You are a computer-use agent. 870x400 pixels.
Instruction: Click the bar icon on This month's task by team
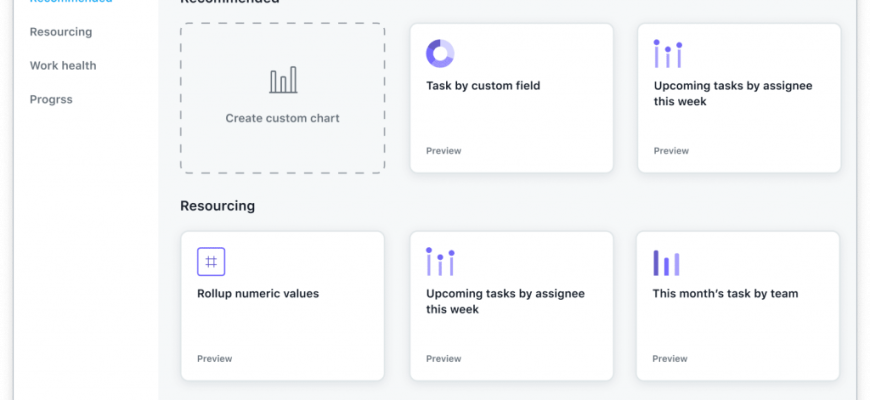[666, 262]
